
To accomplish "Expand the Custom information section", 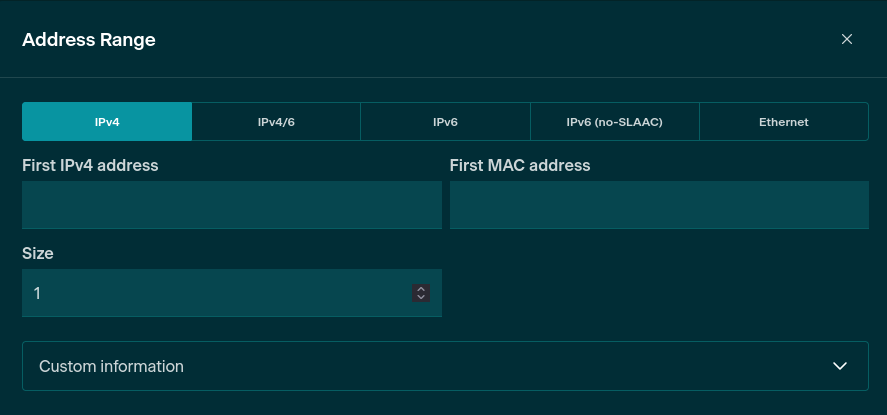I will [445, 366].
